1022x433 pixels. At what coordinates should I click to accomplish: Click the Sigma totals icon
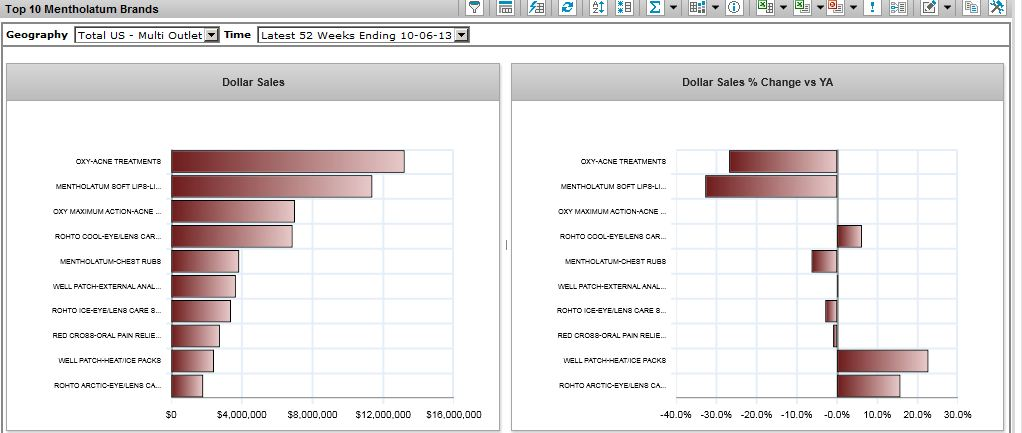[x=655, y=8]
